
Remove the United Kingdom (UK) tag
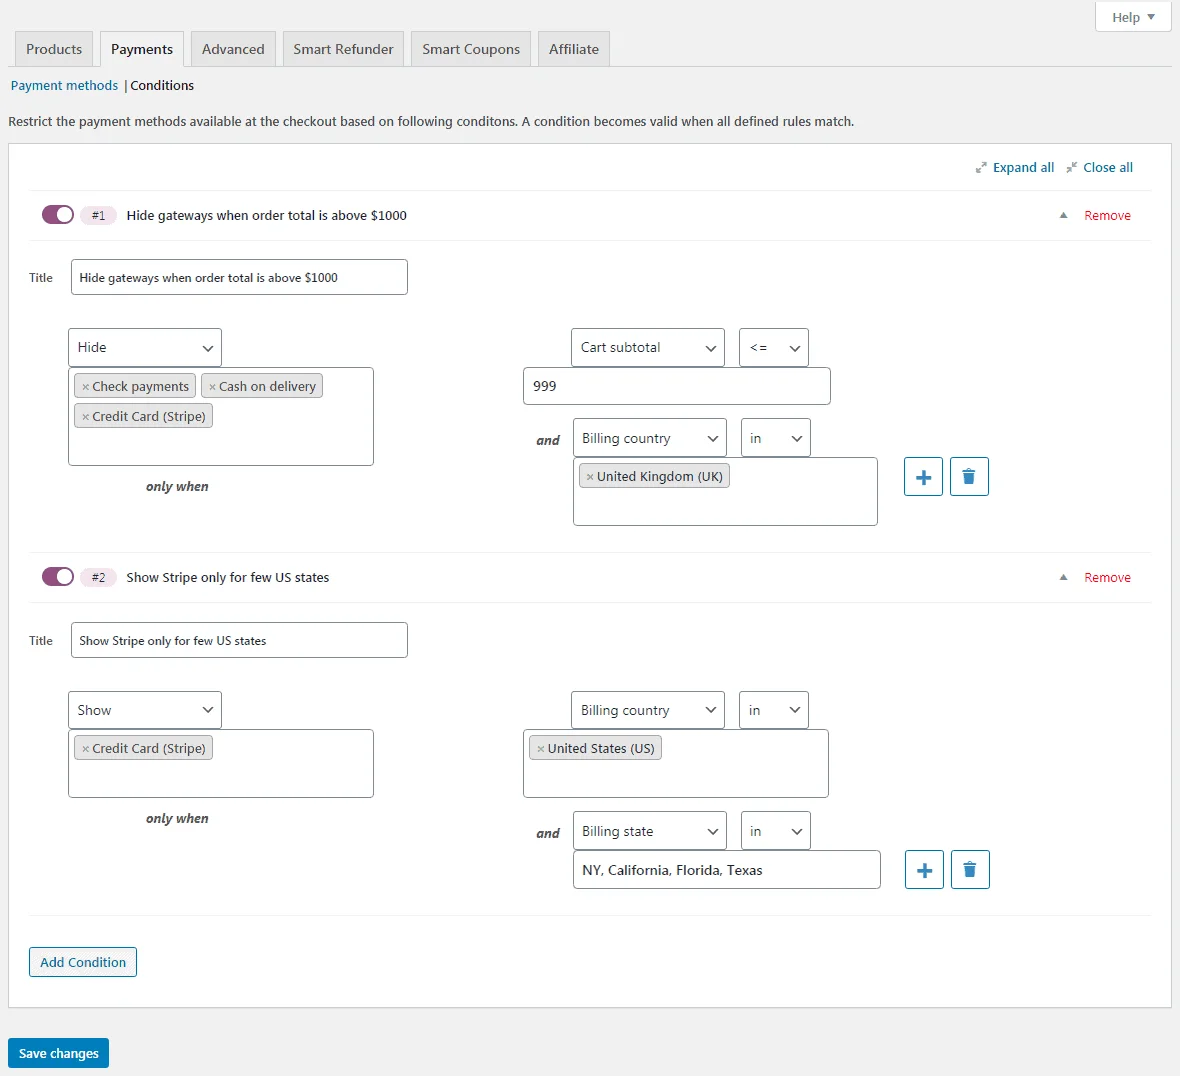[590, 477]
